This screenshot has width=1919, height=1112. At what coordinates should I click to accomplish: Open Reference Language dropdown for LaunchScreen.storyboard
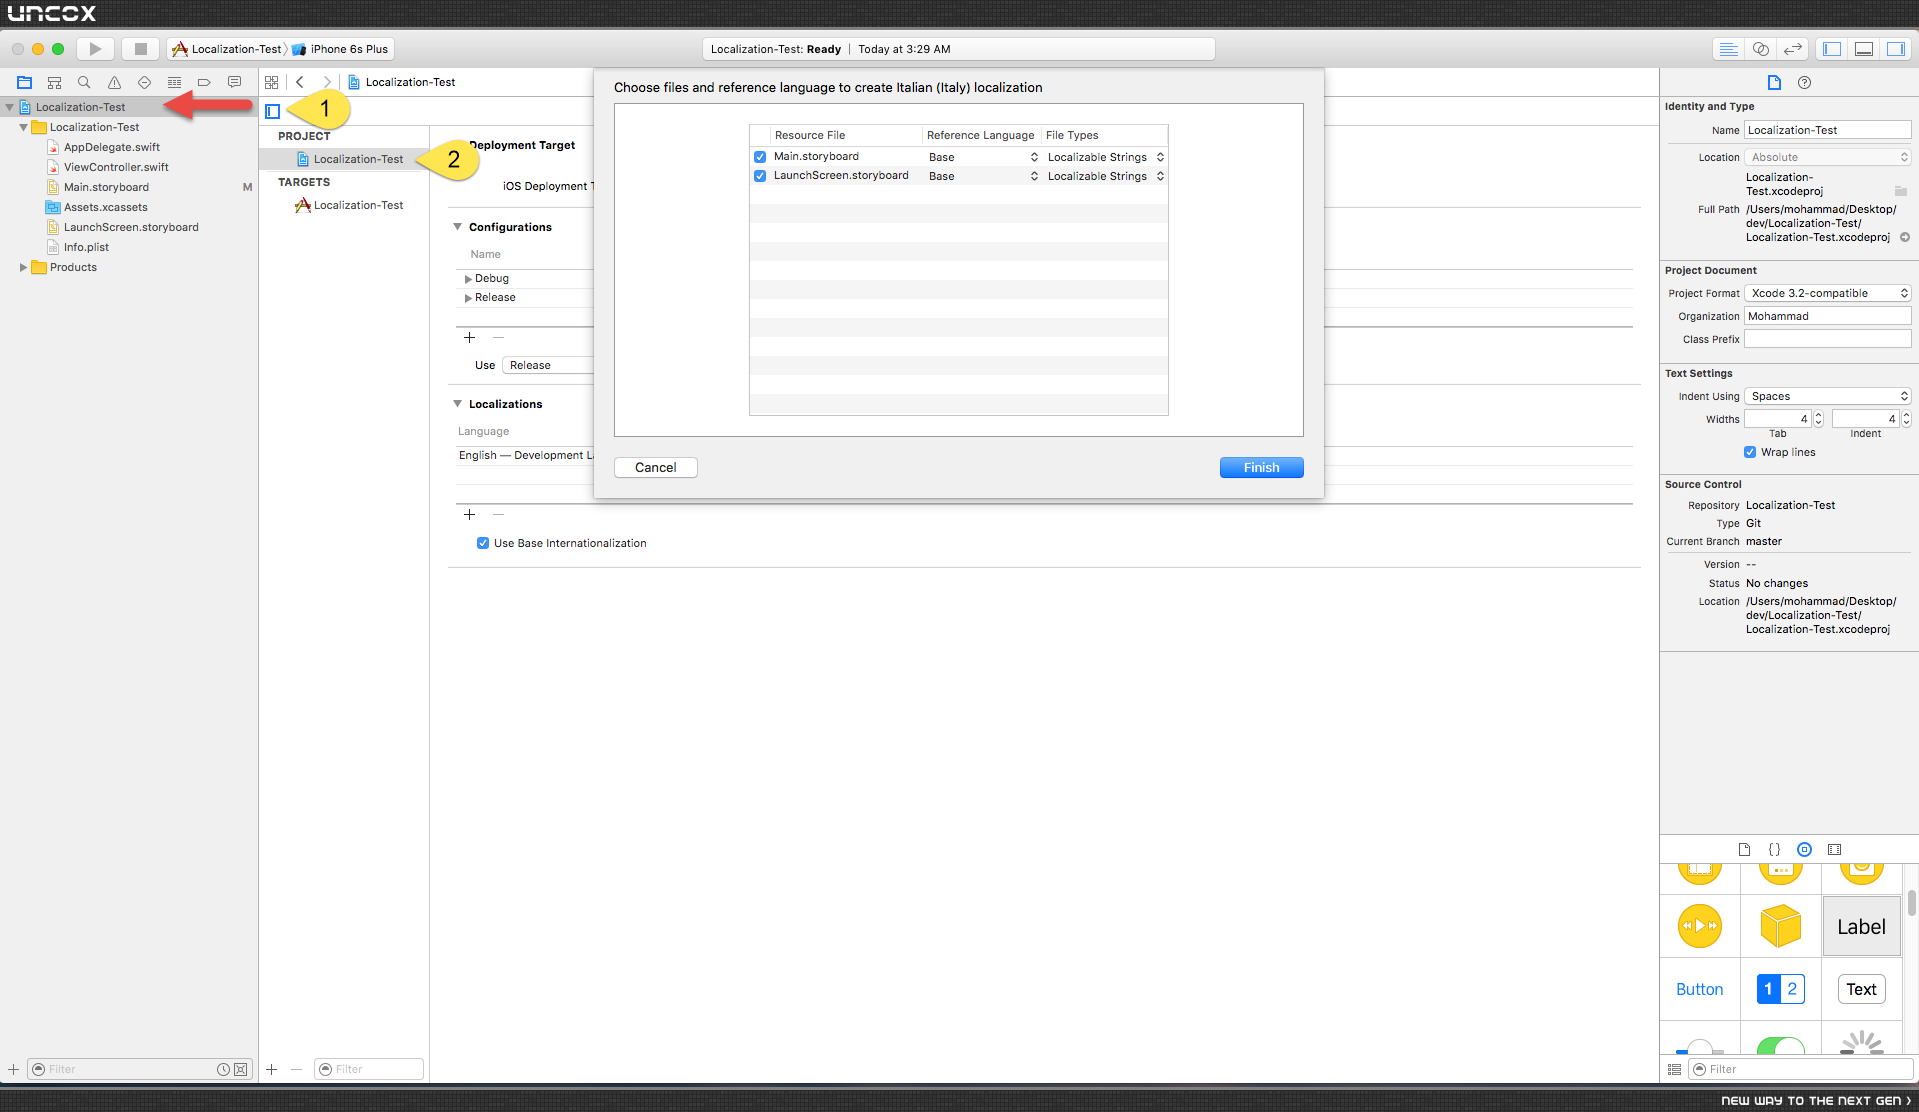983,176
